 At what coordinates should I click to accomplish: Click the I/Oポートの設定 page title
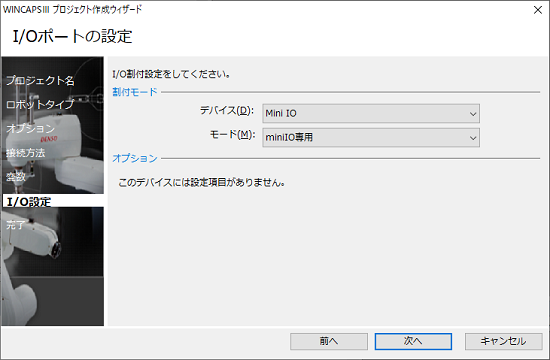[x=73, y=36]
